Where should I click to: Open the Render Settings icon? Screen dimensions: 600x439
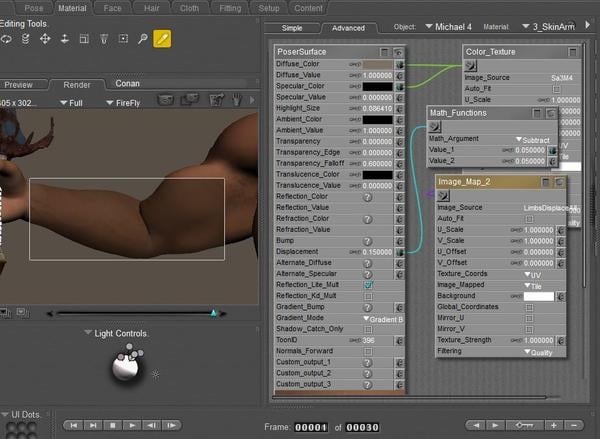(217, 100)
